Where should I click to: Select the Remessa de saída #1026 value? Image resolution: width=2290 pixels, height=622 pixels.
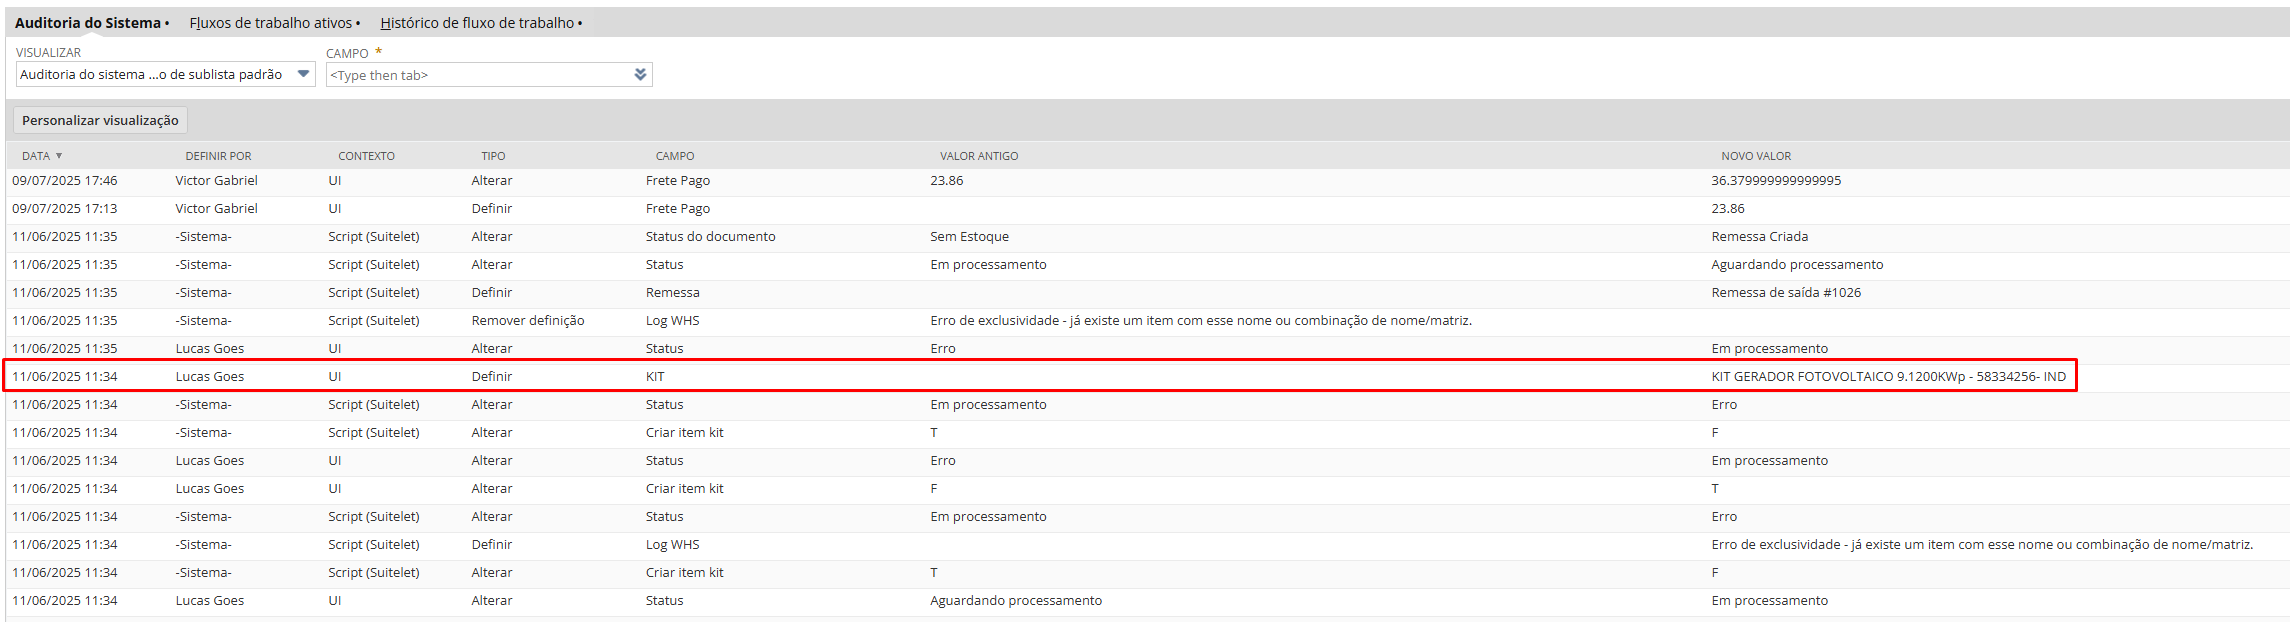(1785, 293)
